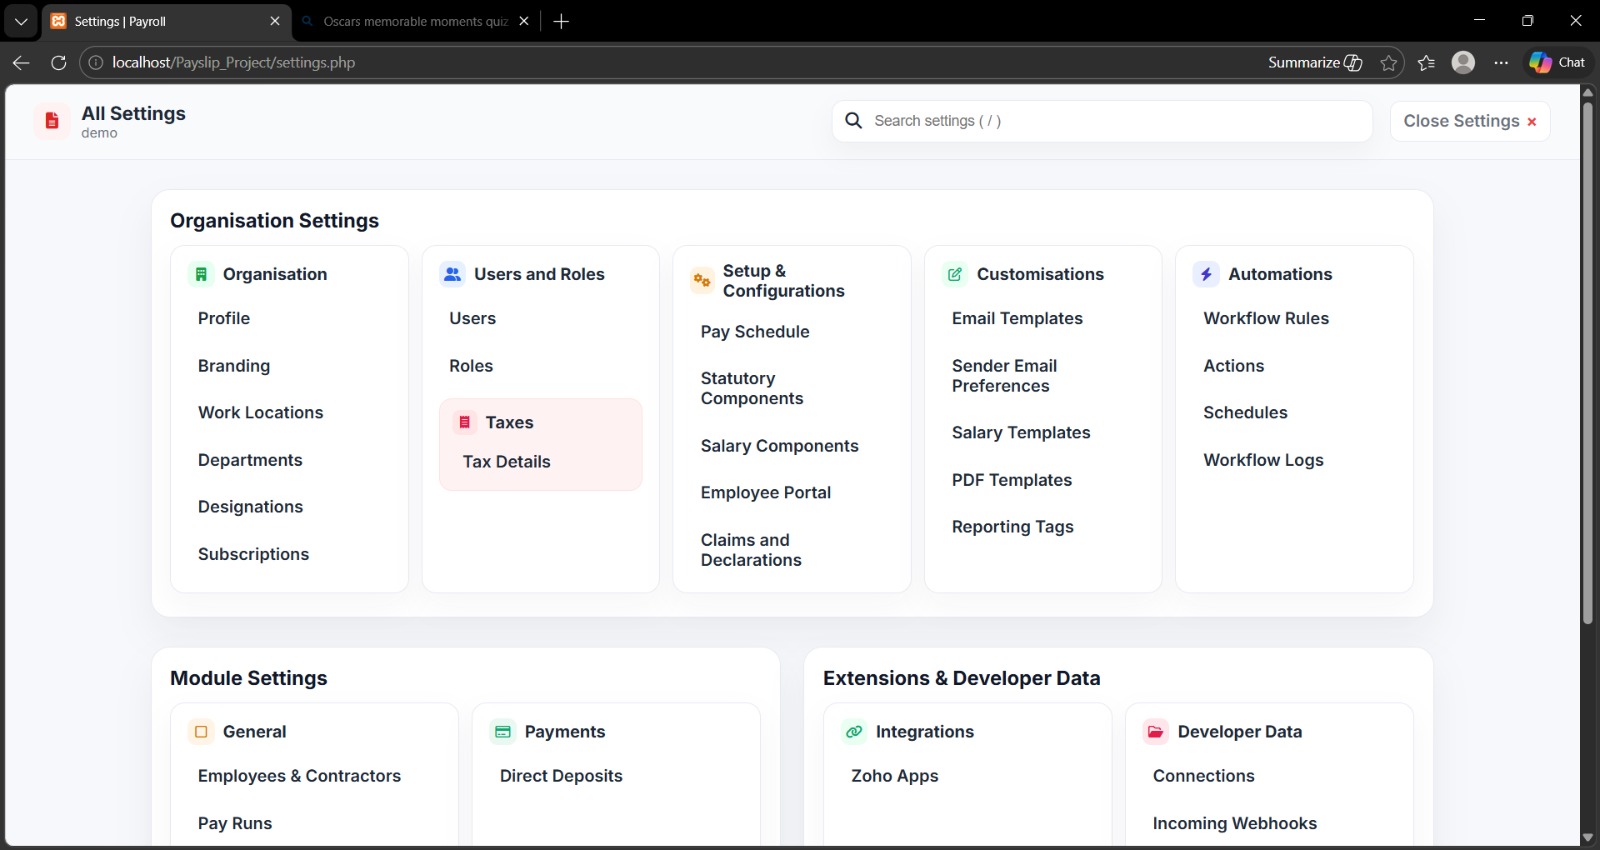Click the Taxes receipt icon
Viewport: 1600px width, 850px height.
(465, 422)
